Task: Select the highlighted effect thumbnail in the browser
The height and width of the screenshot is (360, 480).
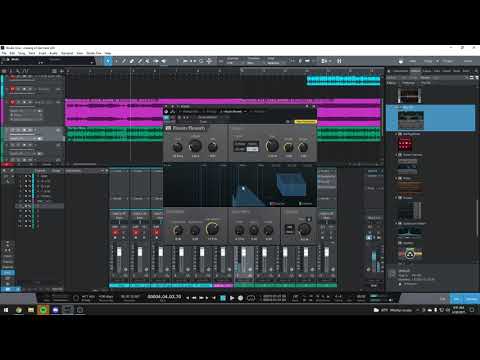Action: (411, 120)
